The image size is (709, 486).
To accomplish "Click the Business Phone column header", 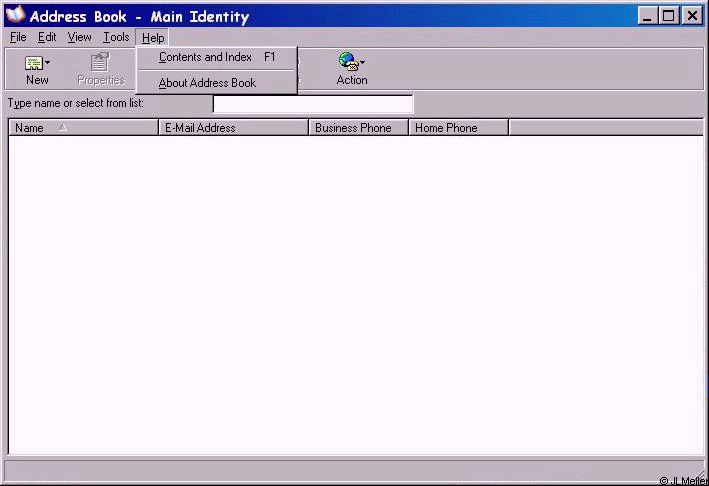I will pos(358,128).
